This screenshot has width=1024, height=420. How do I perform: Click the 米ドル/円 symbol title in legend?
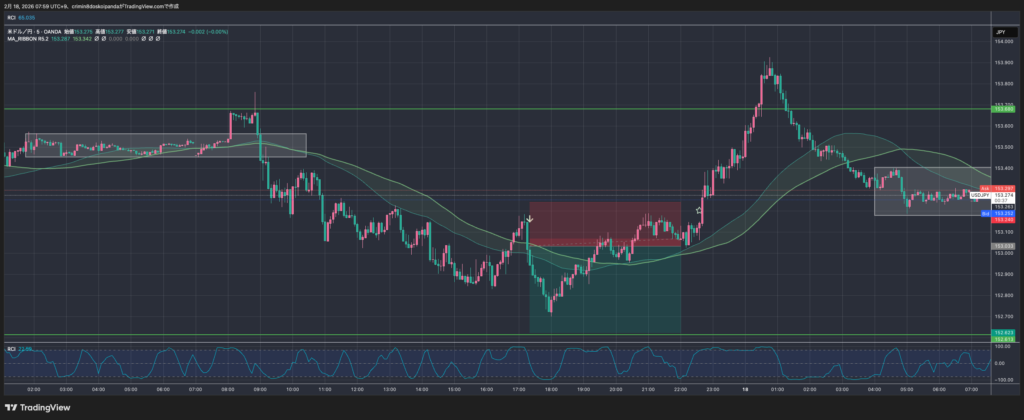click(22, 32)
